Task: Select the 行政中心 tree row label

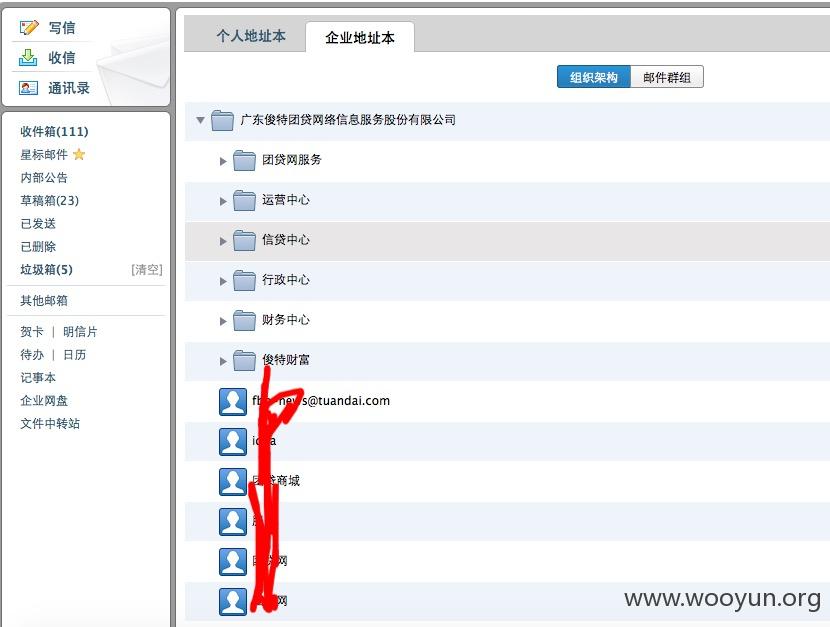Action: click(286, 280)
